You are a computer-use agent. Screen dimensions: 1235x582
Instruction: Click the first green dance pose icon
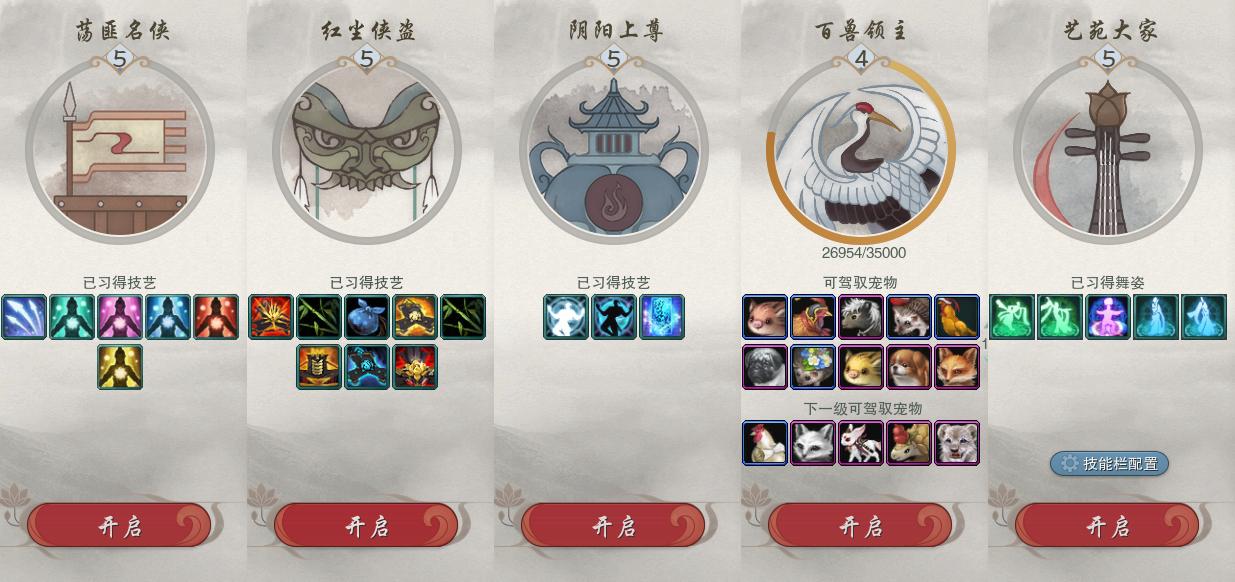point(1012,317)
